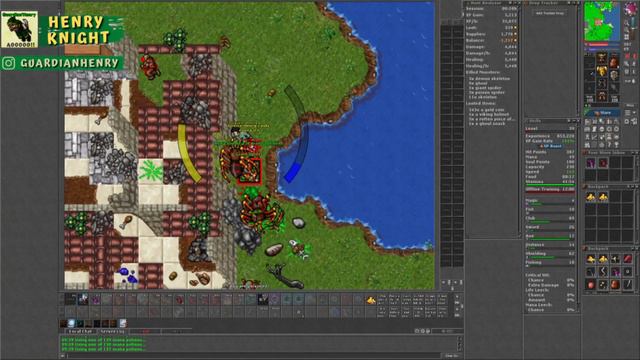Attack the creature inside the red target box
The width and height of the screenshot is (640, 360).
click(250, 171)
